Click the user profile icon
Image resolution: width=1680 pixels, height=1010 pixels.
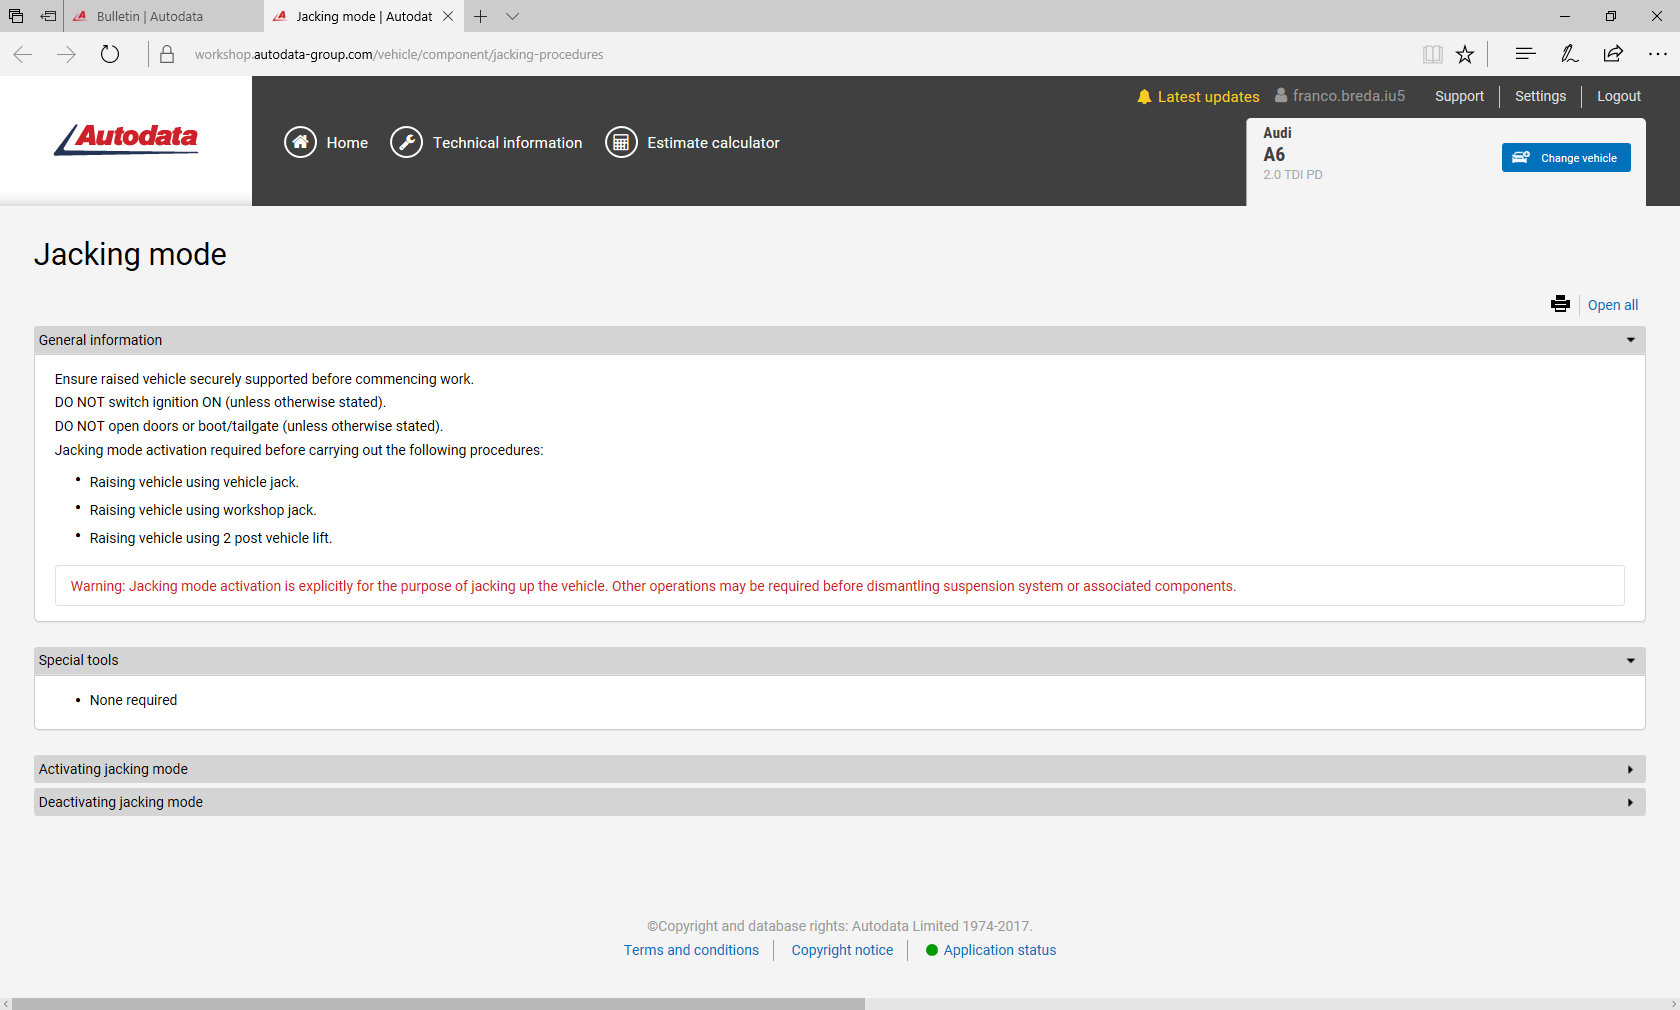(1281, 96)
